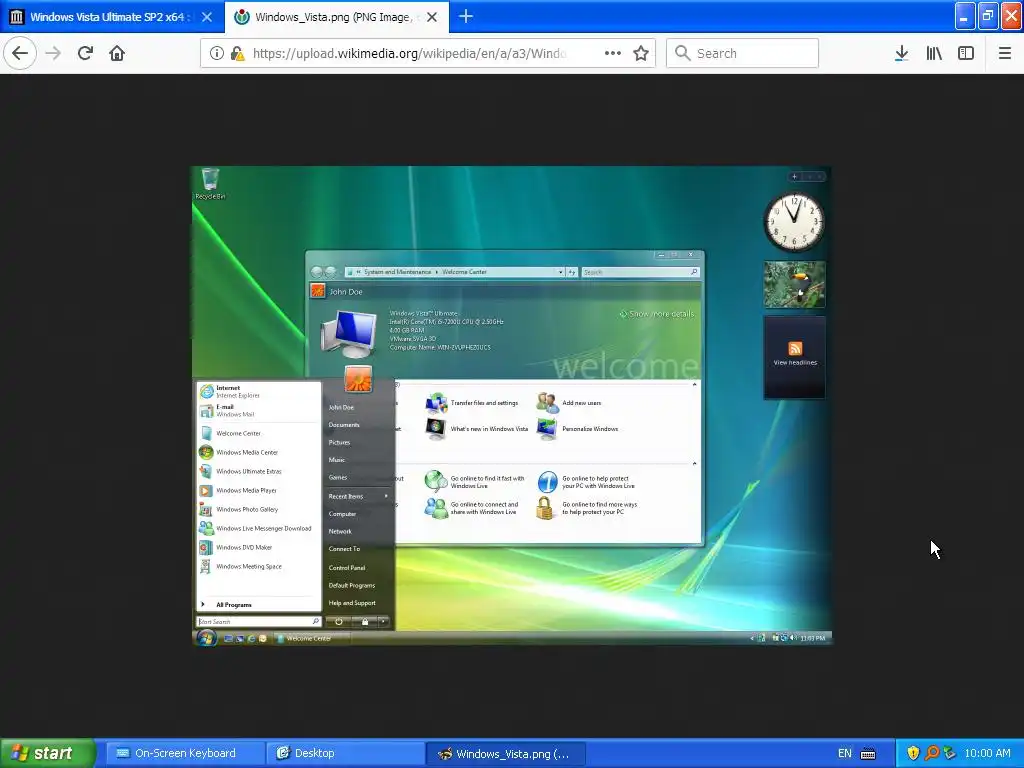Open the EN language bar indicator
Image resolution: width=1024 pixels, height=768 pixels.
point(844,753)
